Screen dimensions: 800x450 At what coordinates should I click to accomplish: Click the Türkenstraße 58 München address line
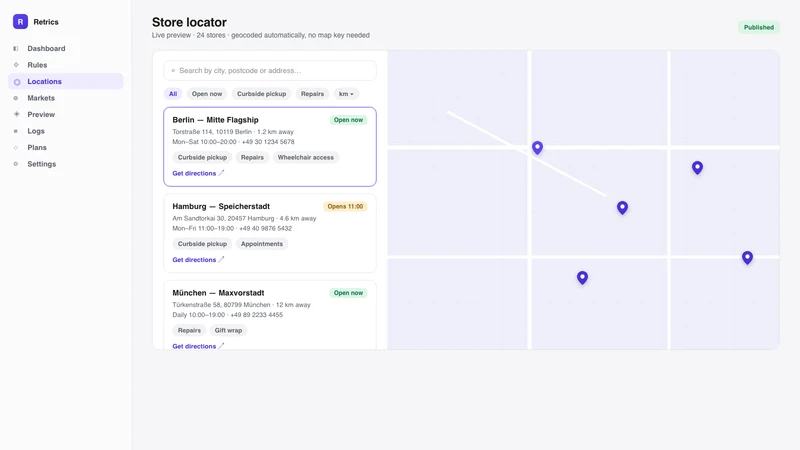(x=241, y=305)
